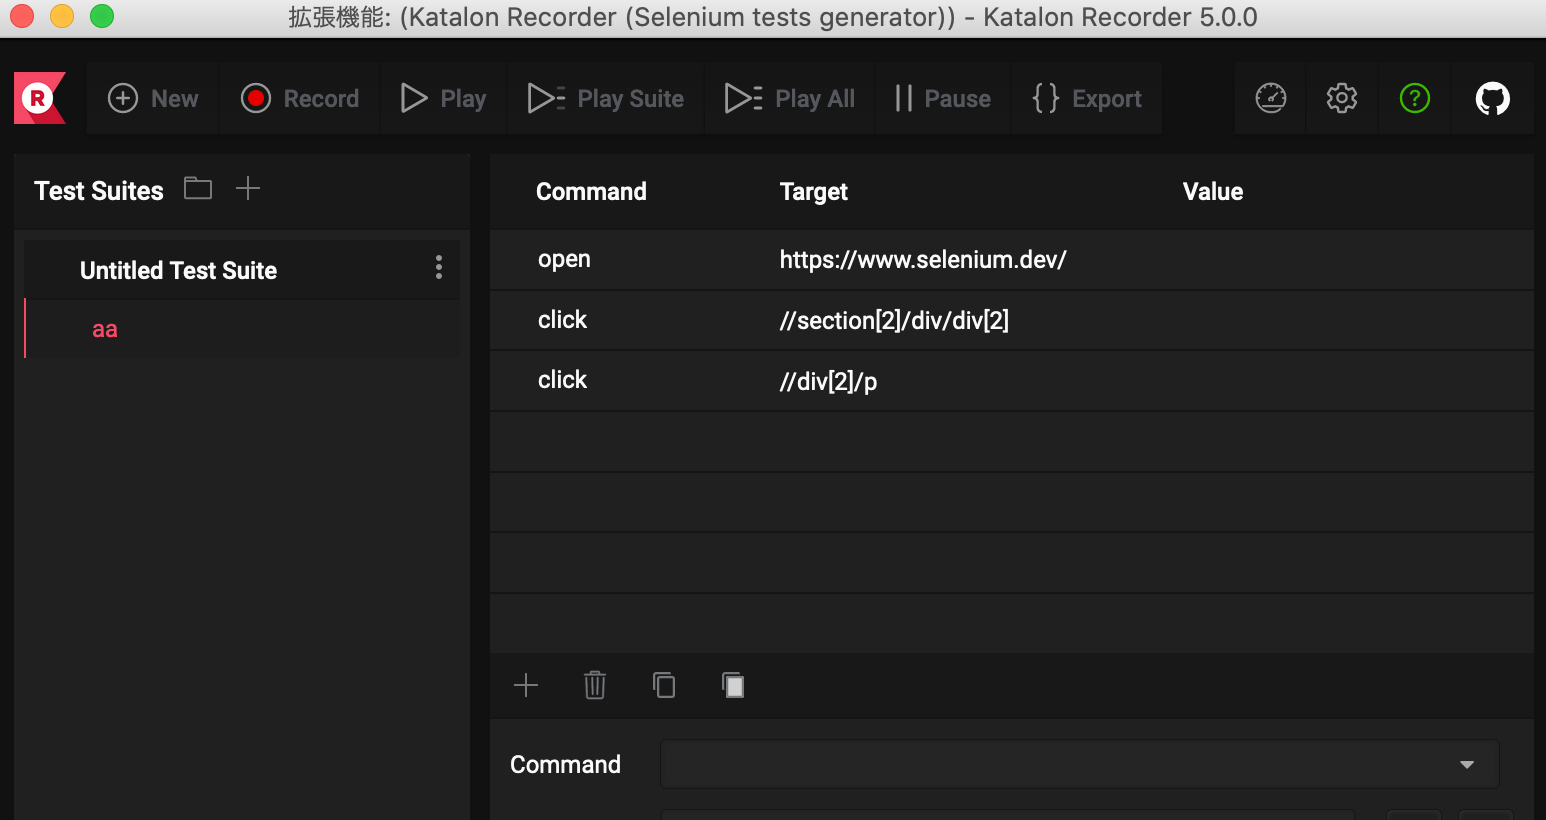
Task: Delete selected command with trash icon
Action: coord(595,685)
